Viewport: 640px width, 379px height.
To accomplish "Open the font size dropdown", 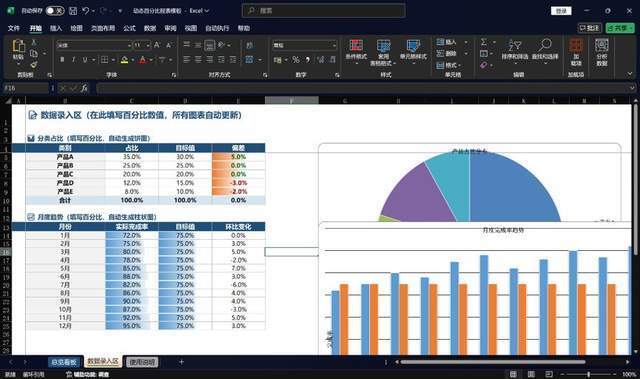I will tap(148, 45).
